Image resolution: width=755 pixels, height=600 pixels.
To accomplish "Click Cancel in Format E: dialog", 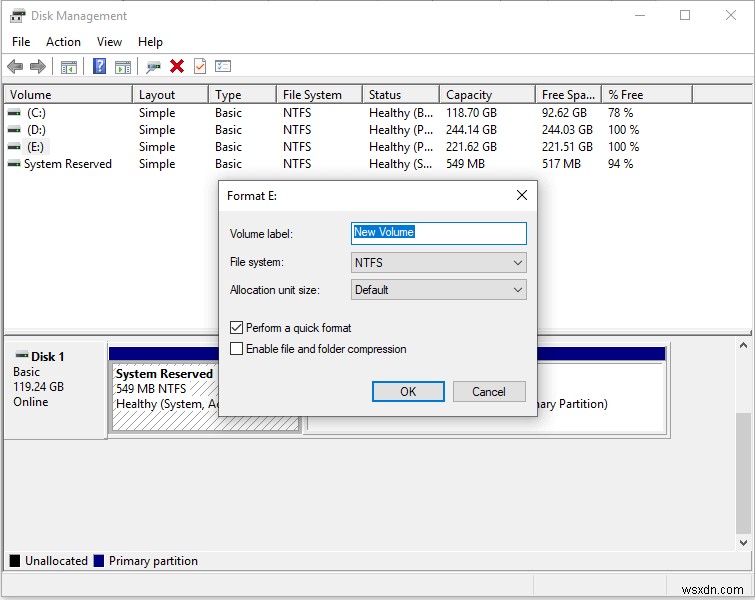I will click(489, 391).
